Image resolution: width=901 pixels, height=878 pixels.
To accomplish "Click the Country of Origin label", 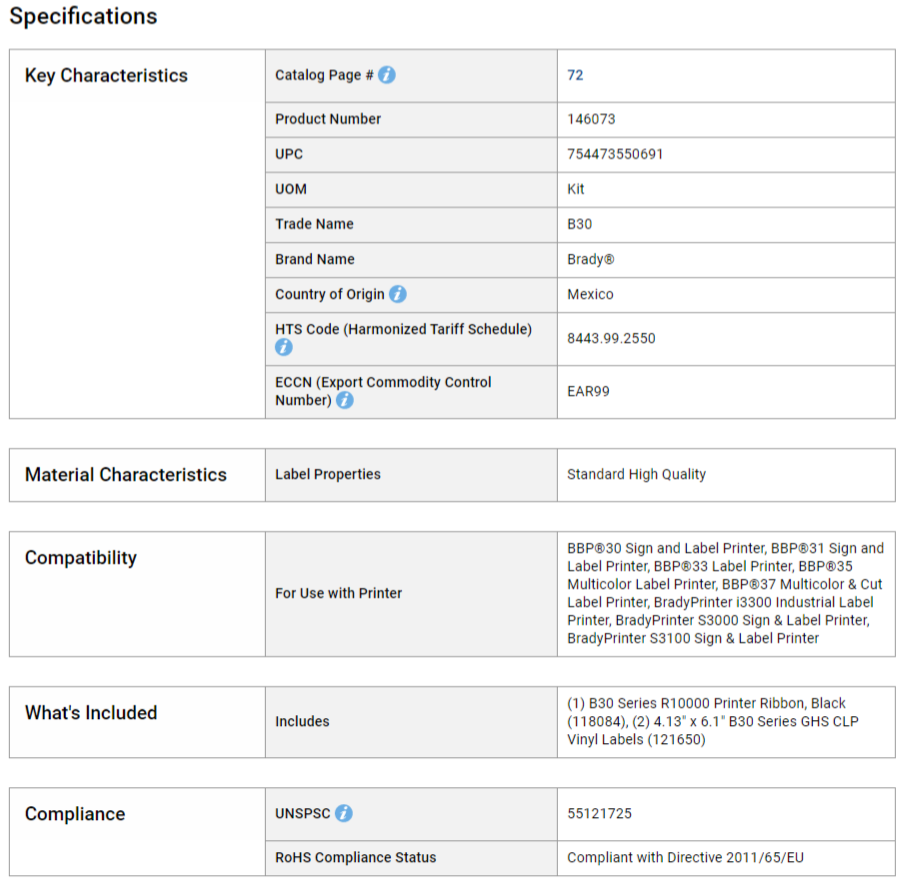I will [x=330, y=294].
